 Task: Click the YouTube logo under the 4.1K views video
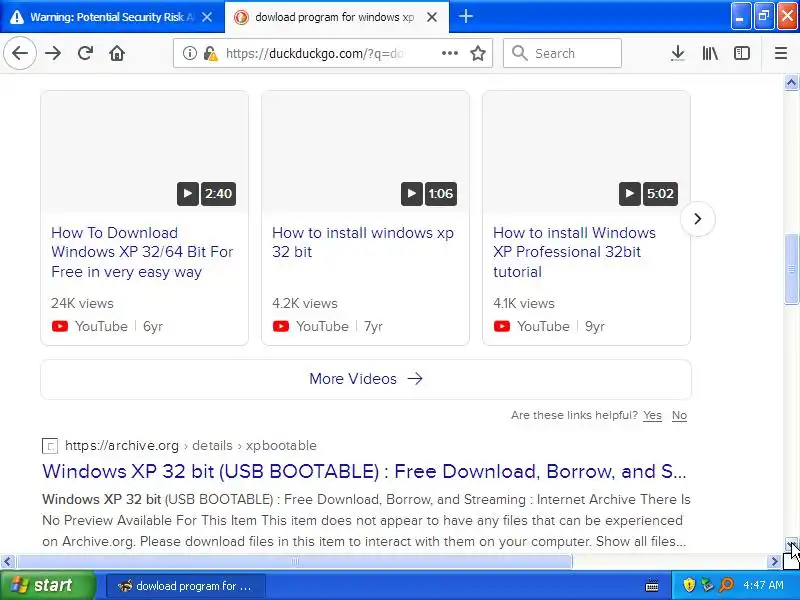click(x=502, y=326)
